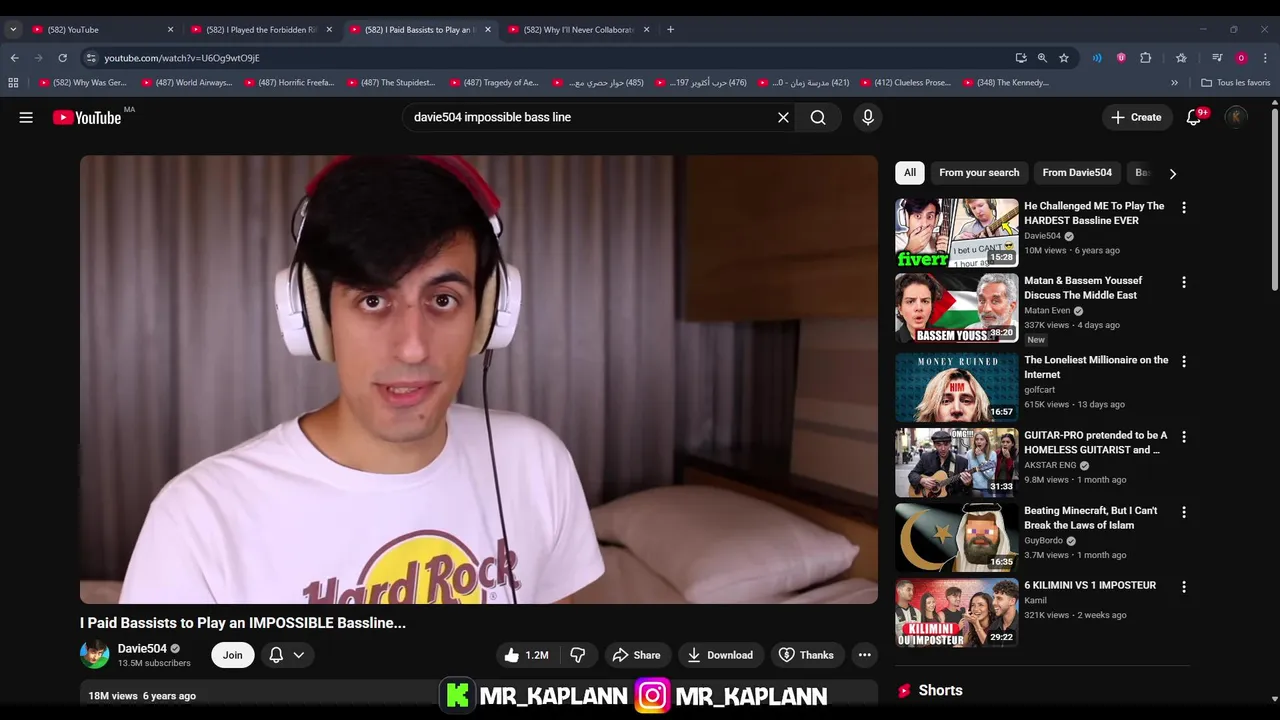The width and height of the screenshot is (1280, 720).
Task: Switch to 'I Played the Forbidden Riff' tab
Action: [261, 30]
